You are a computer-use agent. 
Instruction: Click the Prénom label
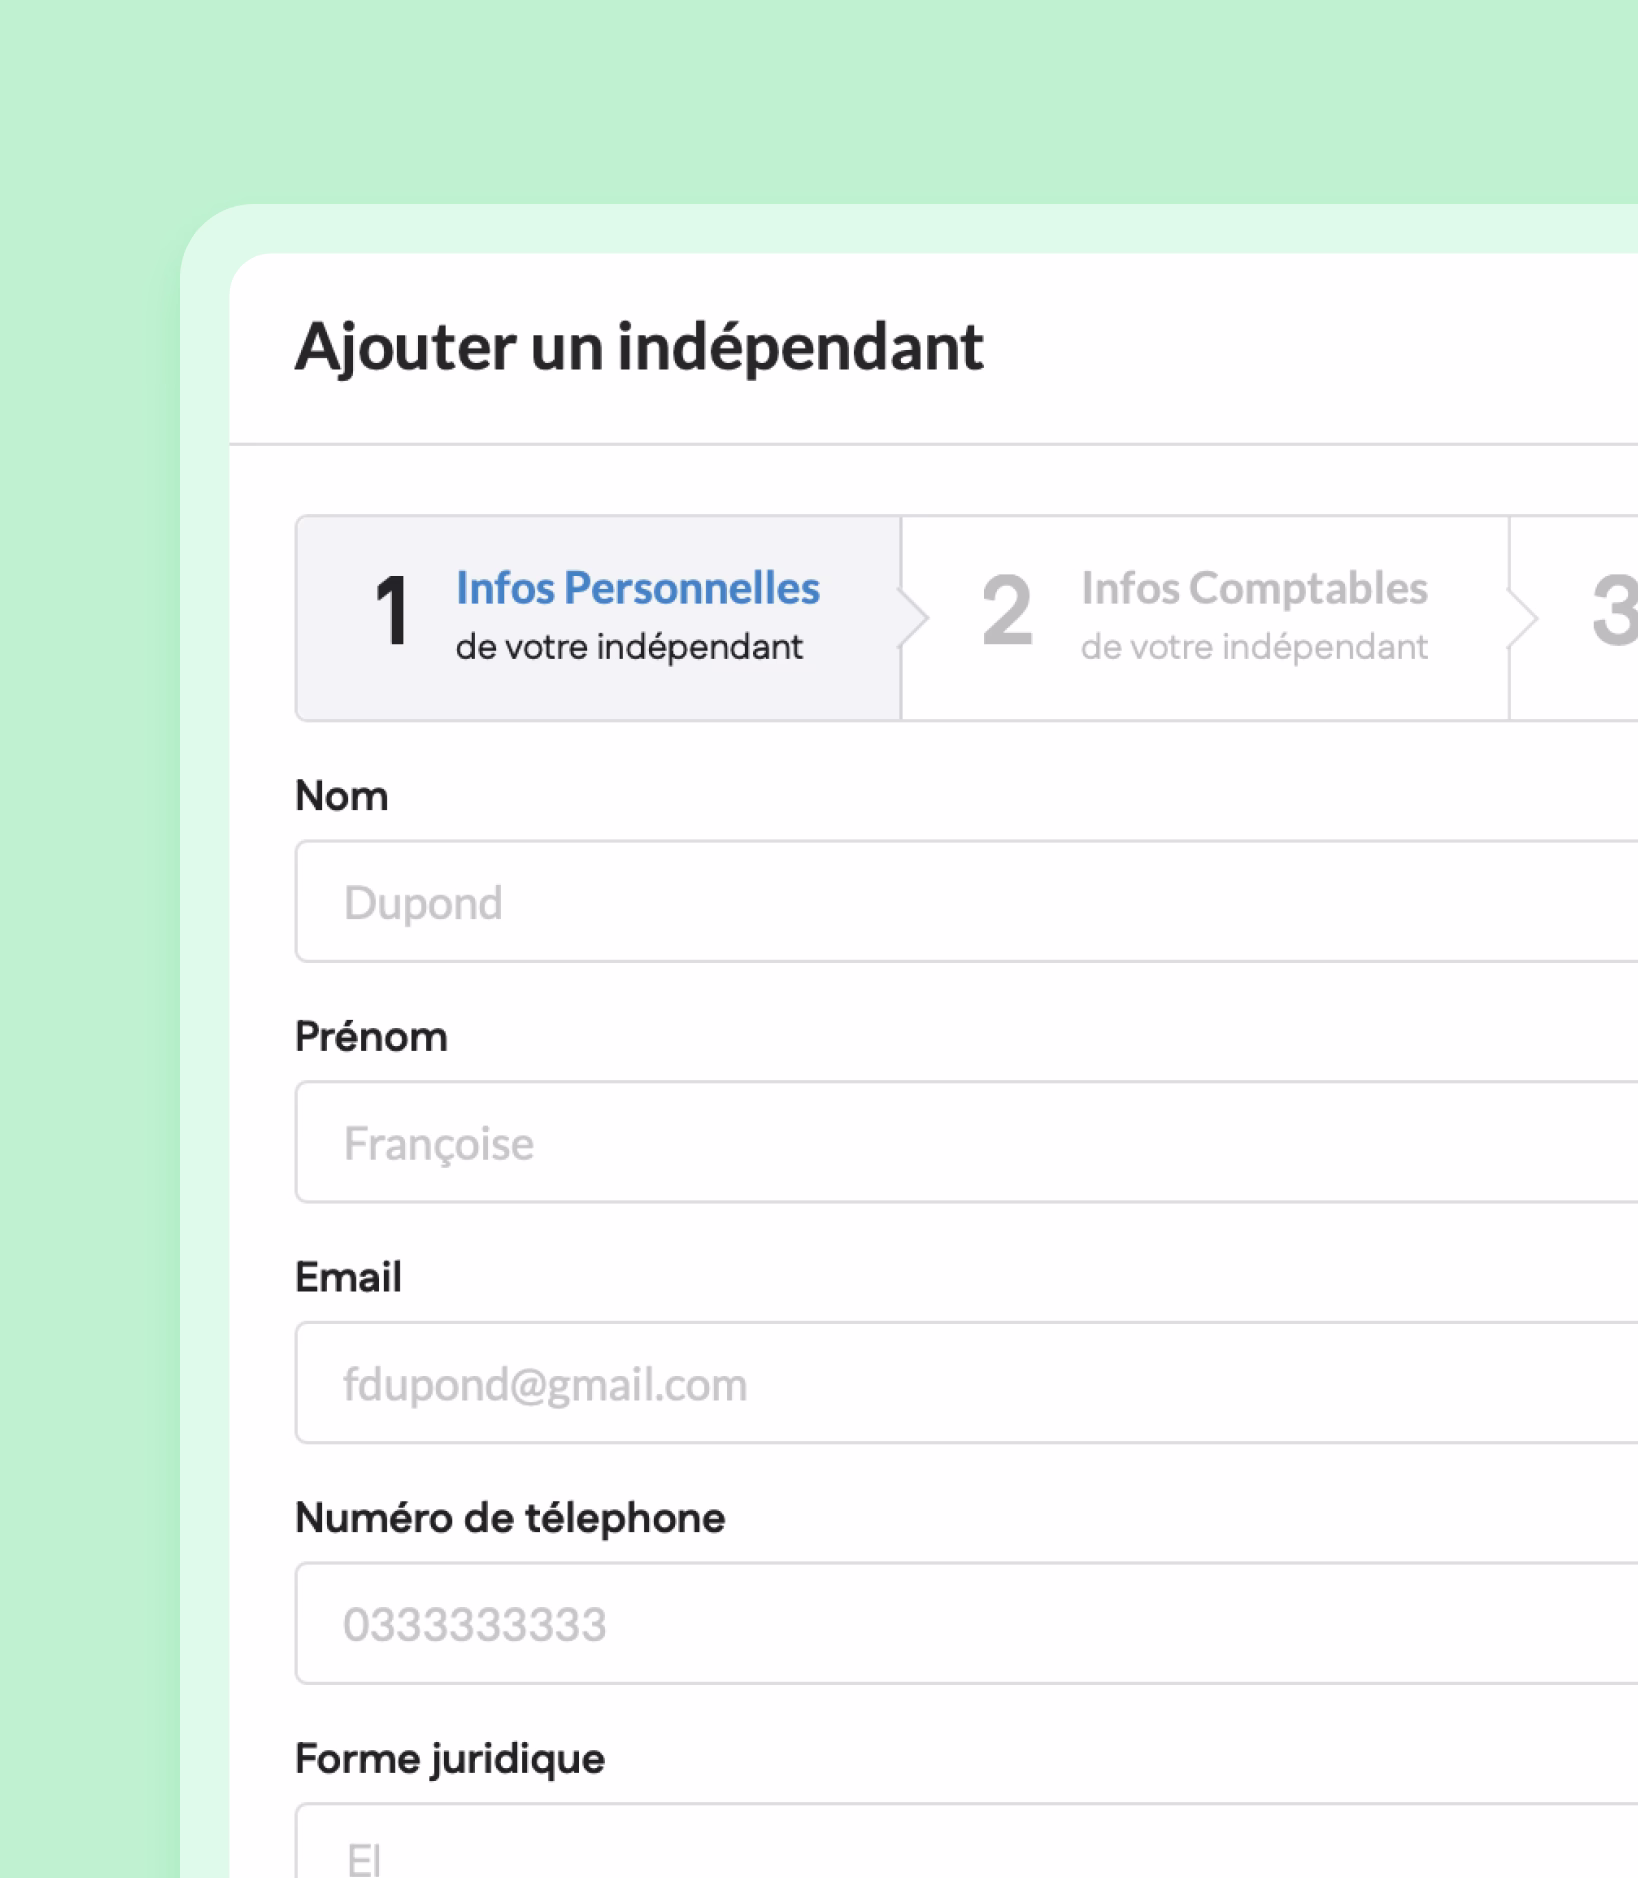click(371, 1037)
